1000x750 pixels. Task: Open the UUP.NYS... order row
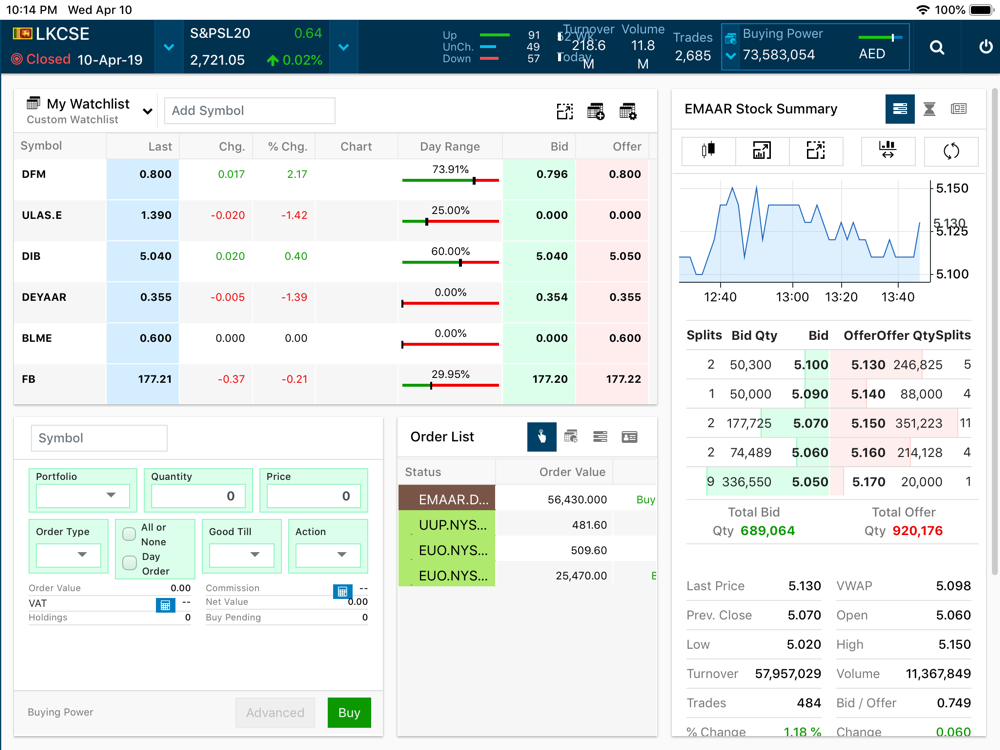527,525
